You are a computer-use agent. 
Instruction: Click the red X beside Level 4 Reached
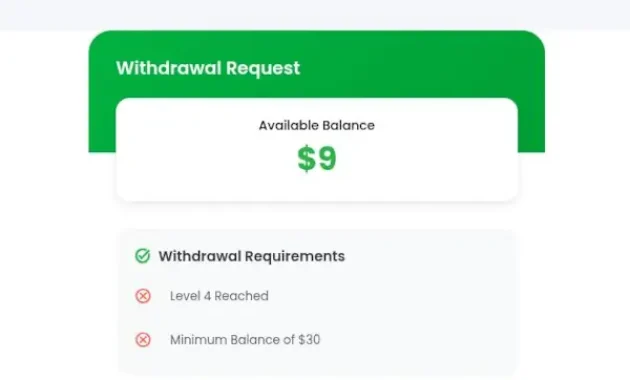click(x=143, y=296)
